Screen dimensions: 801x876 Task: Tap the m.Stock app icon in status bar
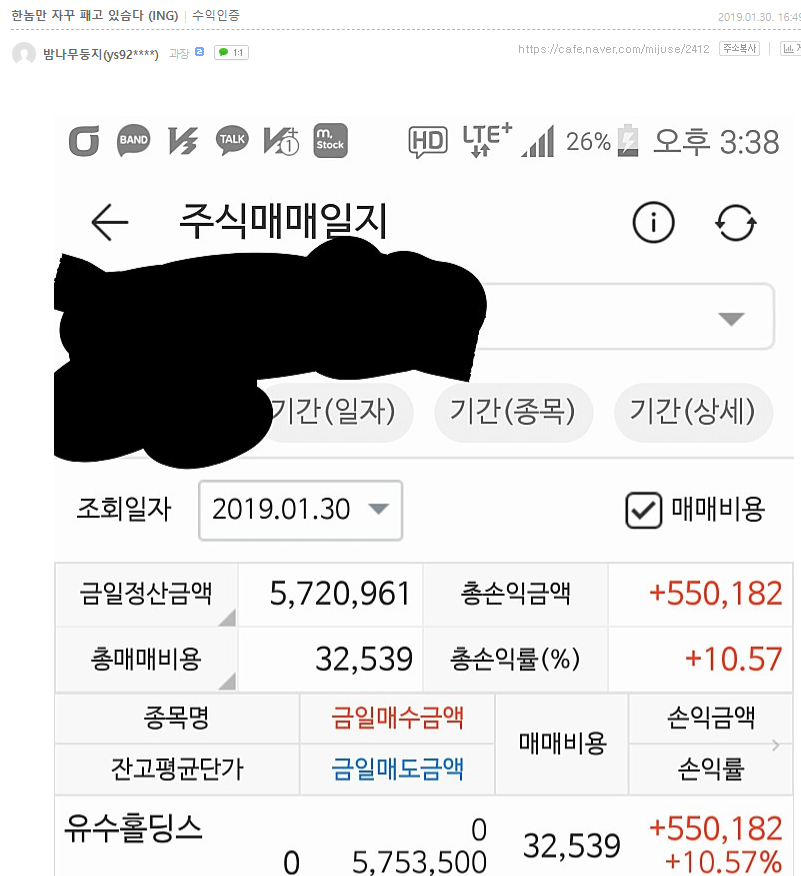click(330, 140)
